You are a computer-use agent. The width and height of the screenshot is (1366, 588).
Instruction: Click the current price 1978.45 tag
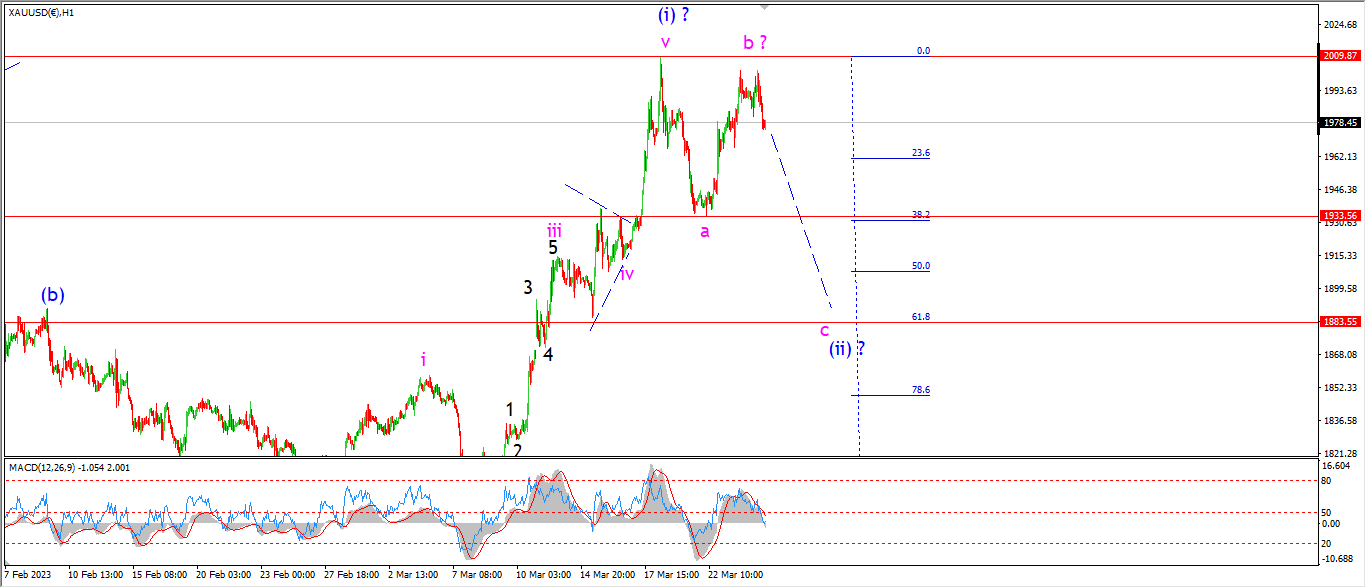[1340, 122]
